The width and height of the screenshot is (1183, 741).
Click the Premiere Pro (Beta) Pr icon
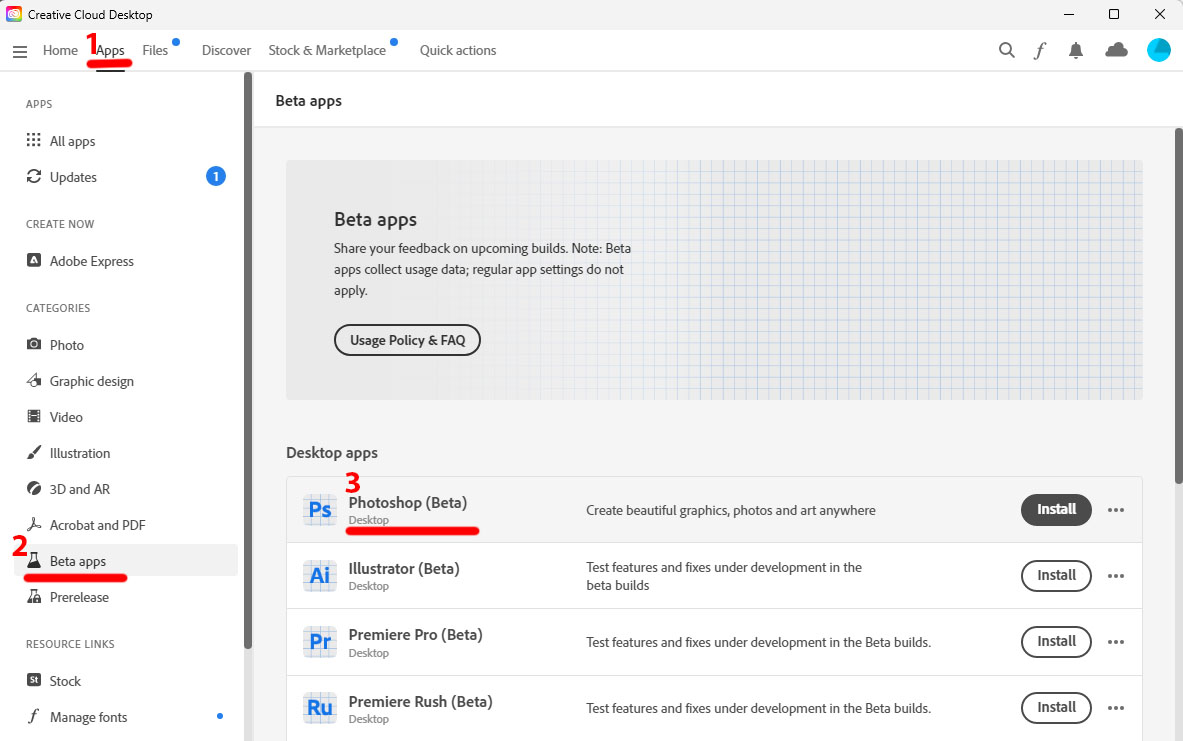[x=319, y=641]
